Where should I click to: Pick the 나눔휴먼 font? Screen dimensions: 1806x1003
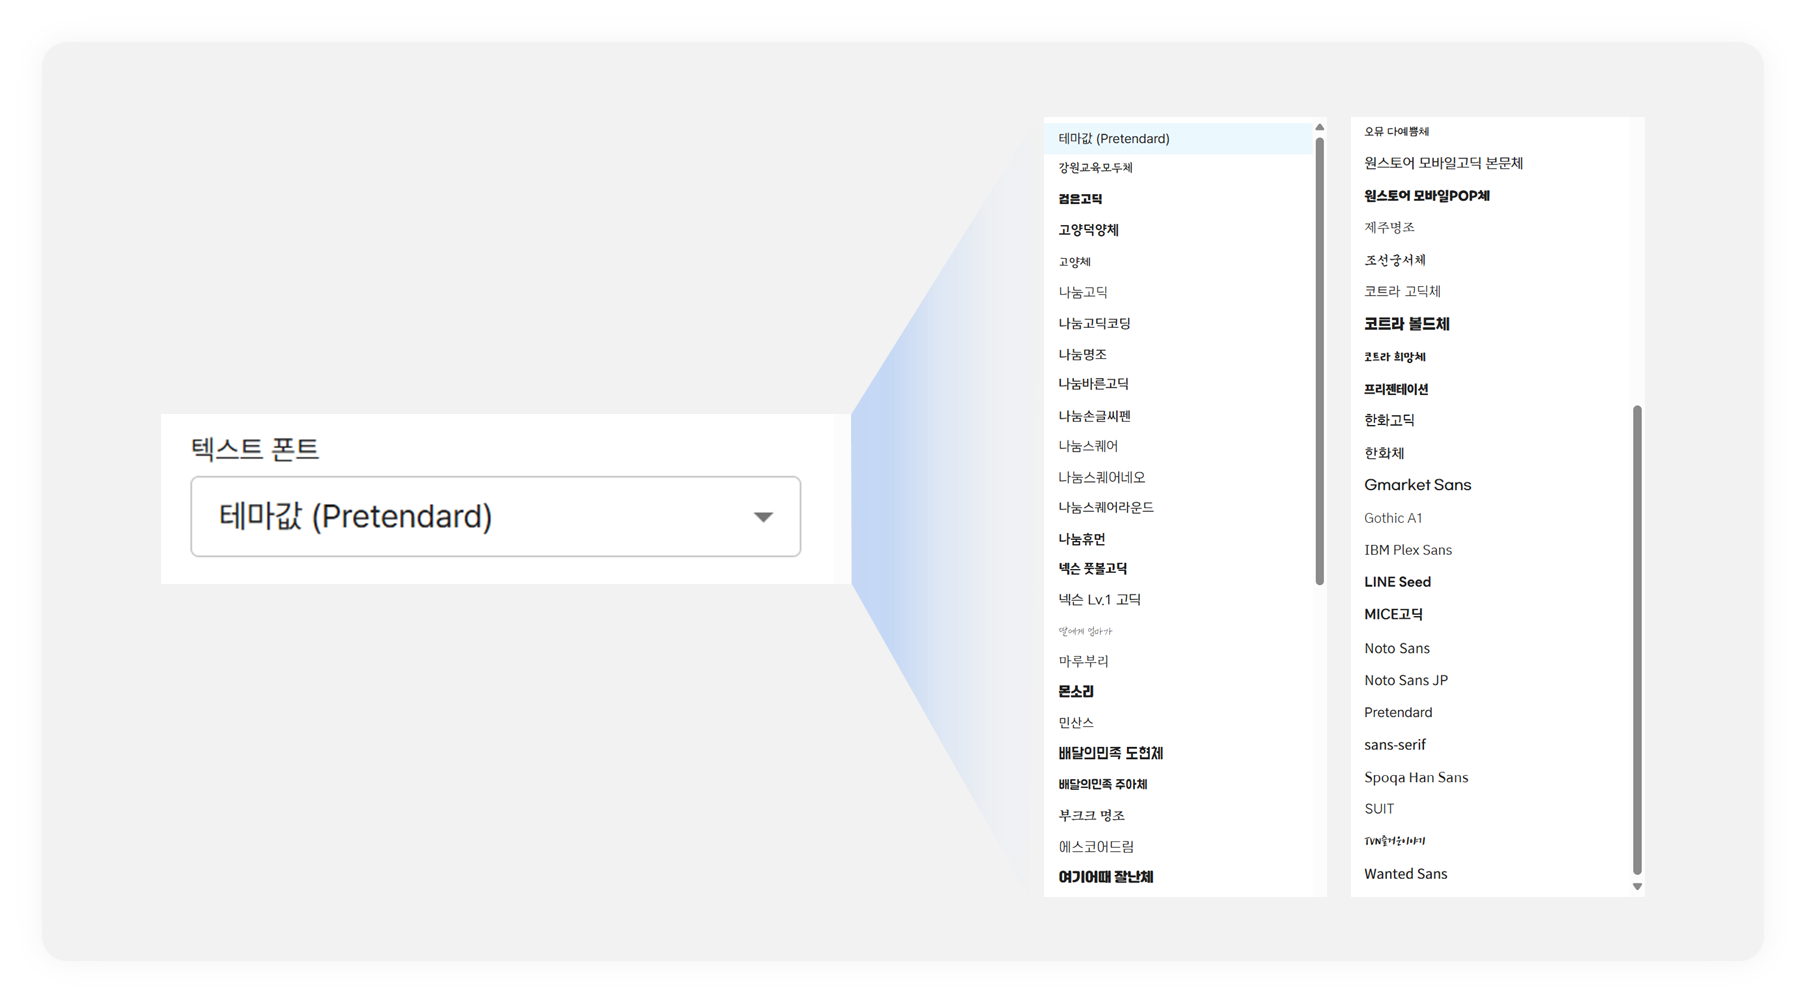click(x=1081, y=539)
